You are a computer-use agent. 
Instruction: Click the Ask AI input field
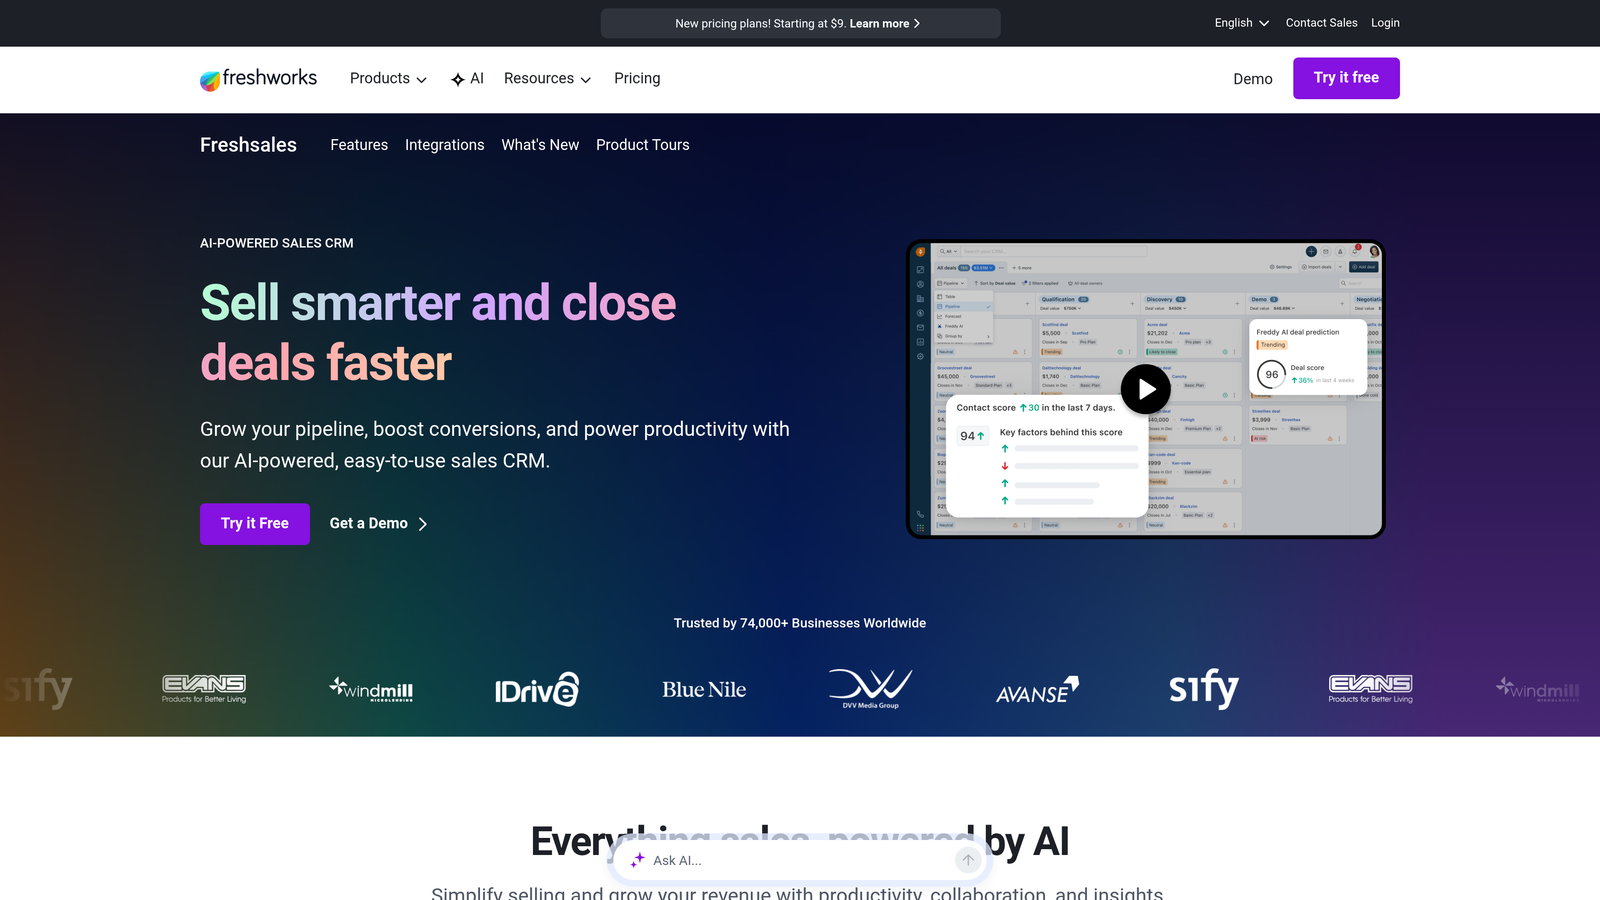coord(790,860)
